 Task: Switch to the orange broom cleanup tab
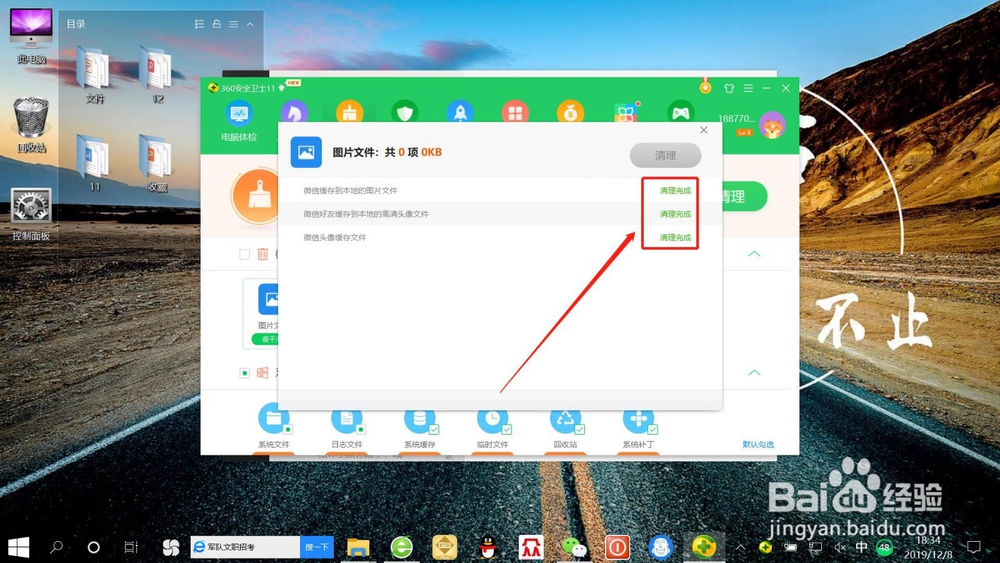click(x=349, y=112)
